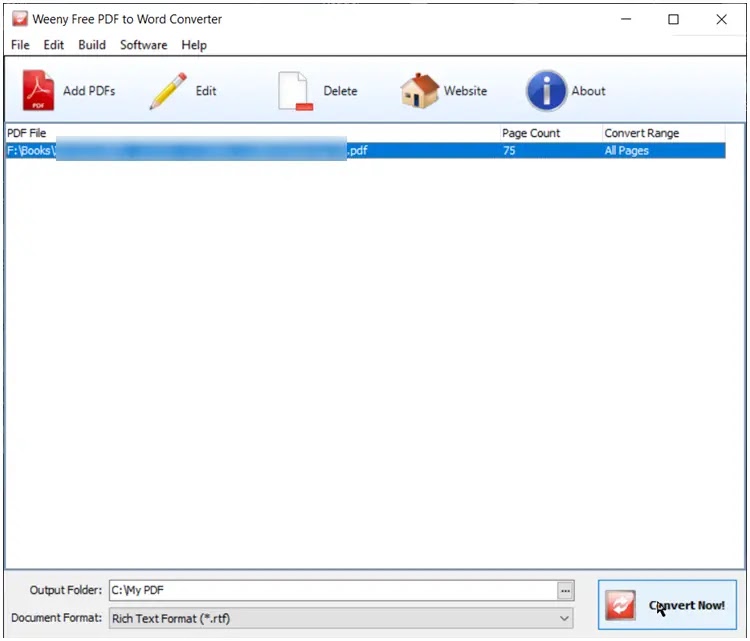Close the Weeny converter window

pyautogui.click(x=721, y=19)
